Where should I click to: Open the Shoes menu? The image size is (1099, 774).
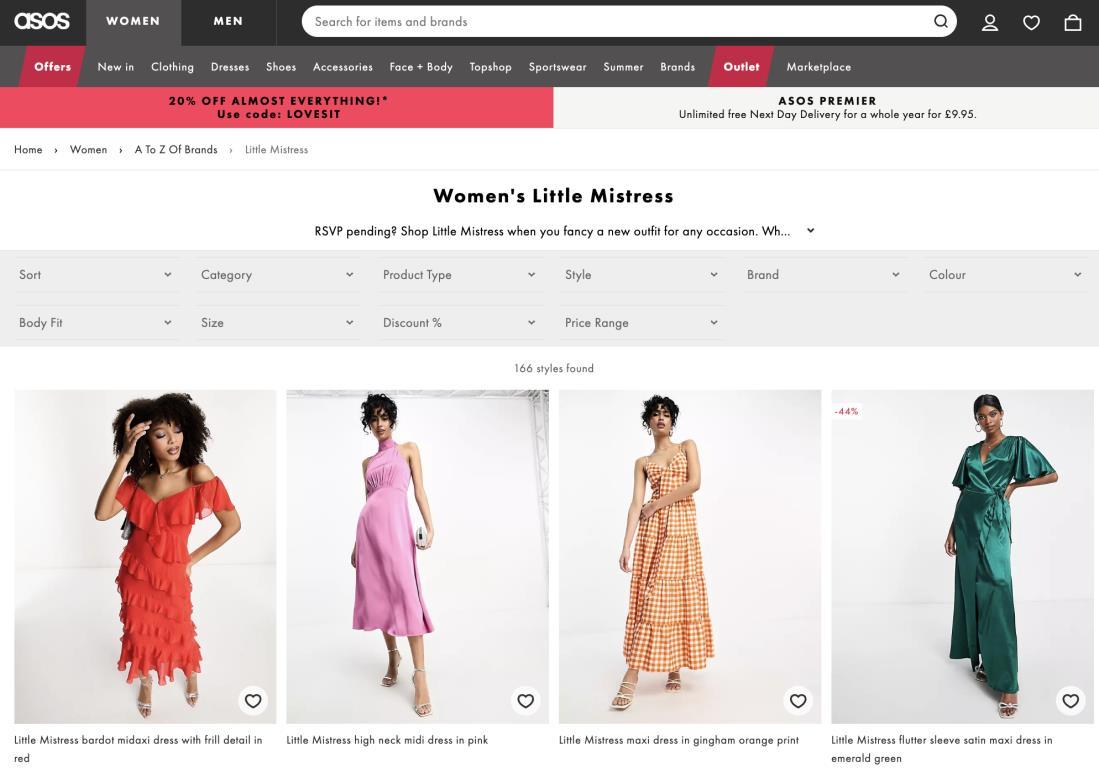pos(281,67)
